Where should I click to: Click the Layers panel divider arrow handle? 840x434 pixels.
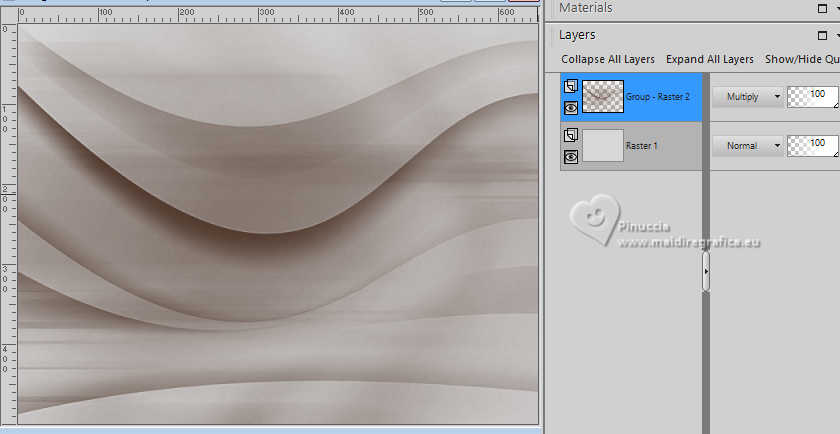[x=706, y=271]
